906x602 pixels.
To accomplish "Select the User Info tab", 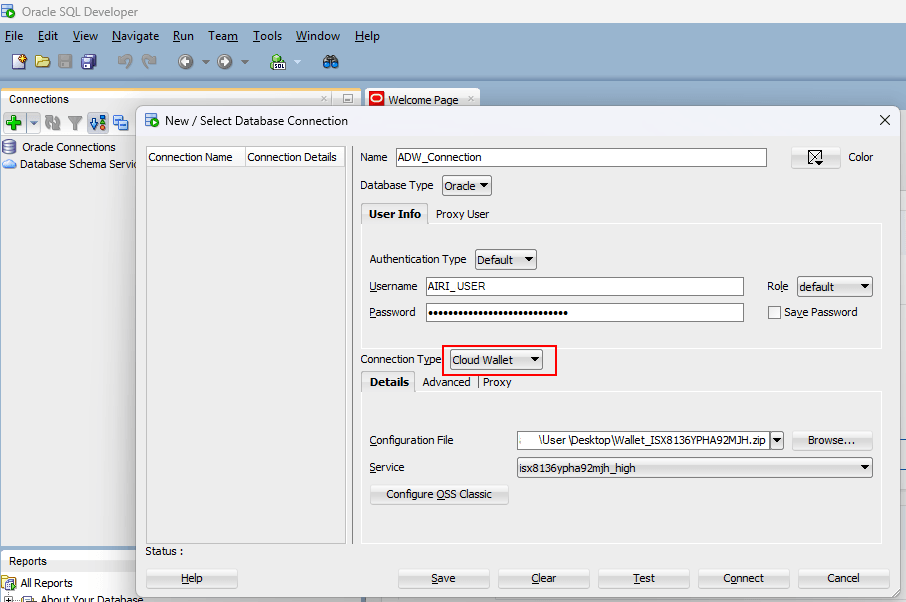I will click(x=395, y=214).
